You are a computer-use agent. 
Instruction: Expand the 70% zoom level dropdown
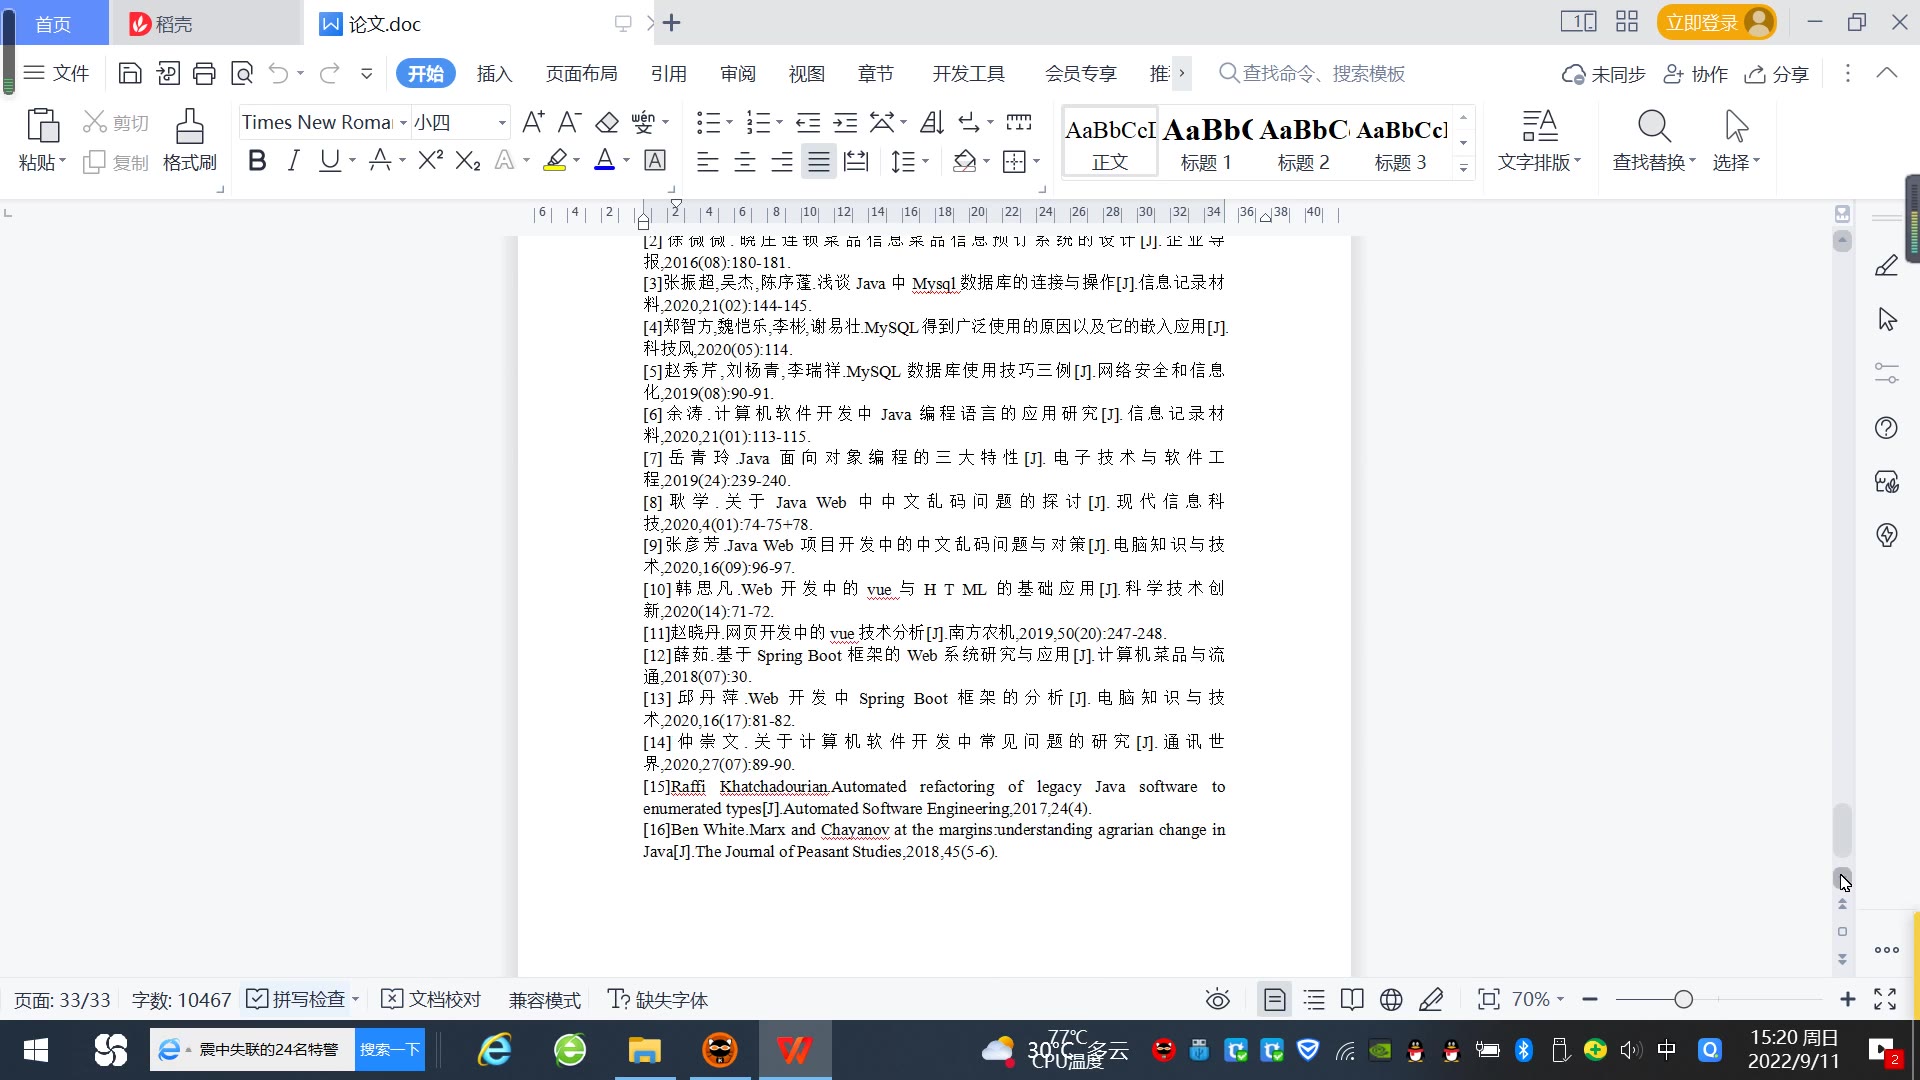coord(1560,1000)
